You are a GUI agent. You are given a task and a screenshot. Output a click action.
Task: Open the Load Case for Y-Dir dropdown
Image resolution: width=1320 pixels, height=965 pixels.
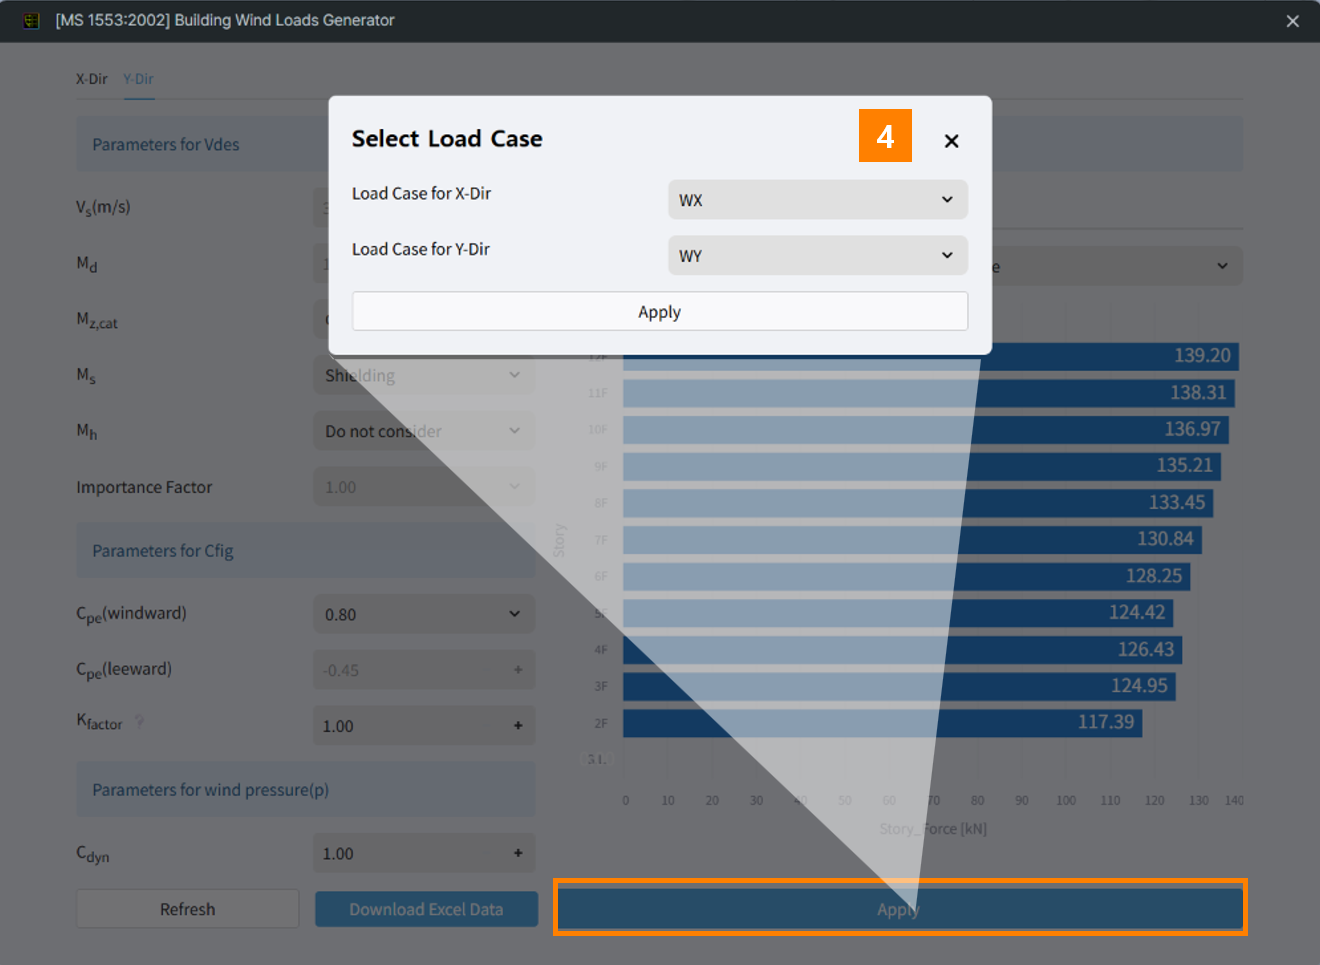point(817,256)
